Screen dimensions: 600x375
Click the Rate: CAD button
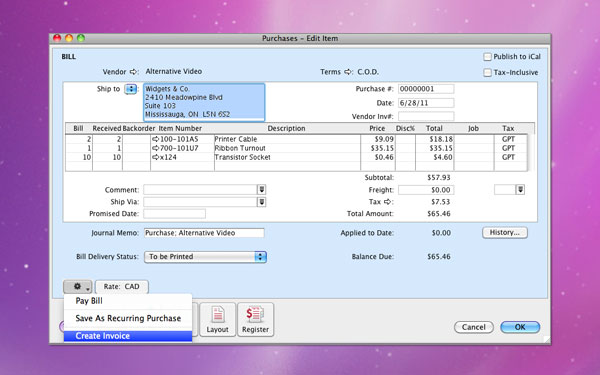(122, 287)
